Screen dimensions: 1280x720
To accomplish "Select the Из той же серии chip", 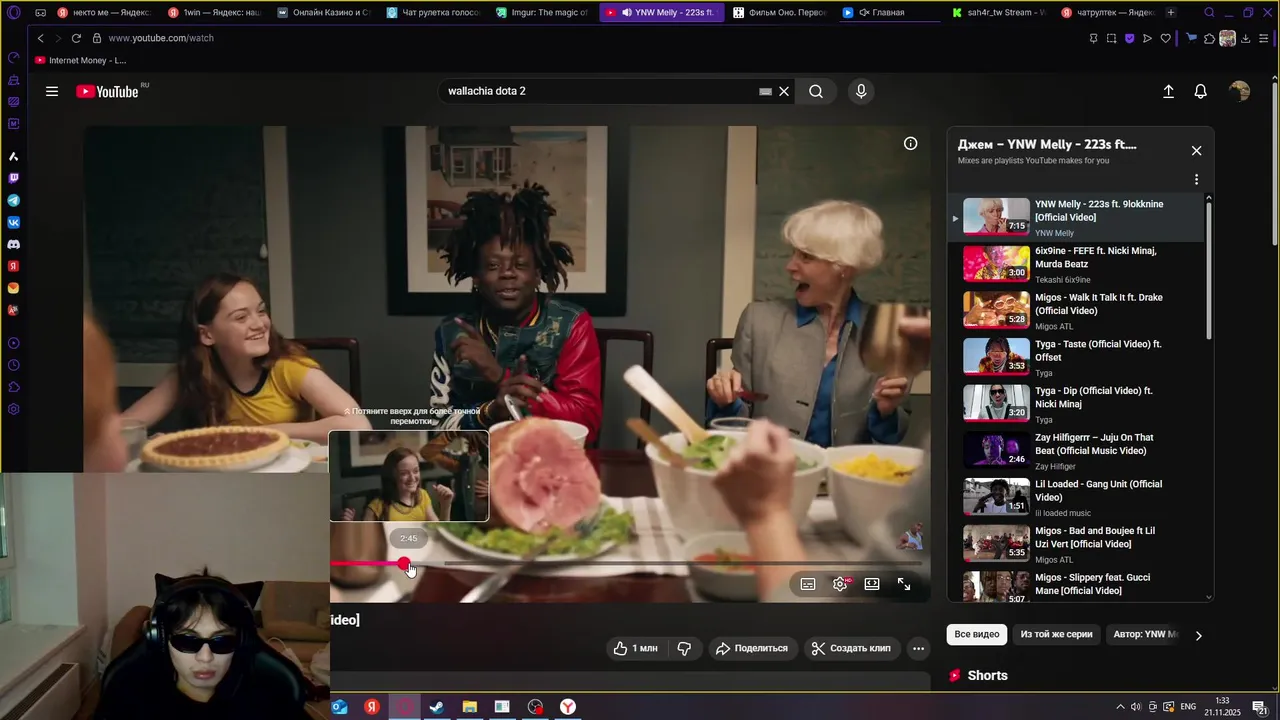I will (1056, 634).
